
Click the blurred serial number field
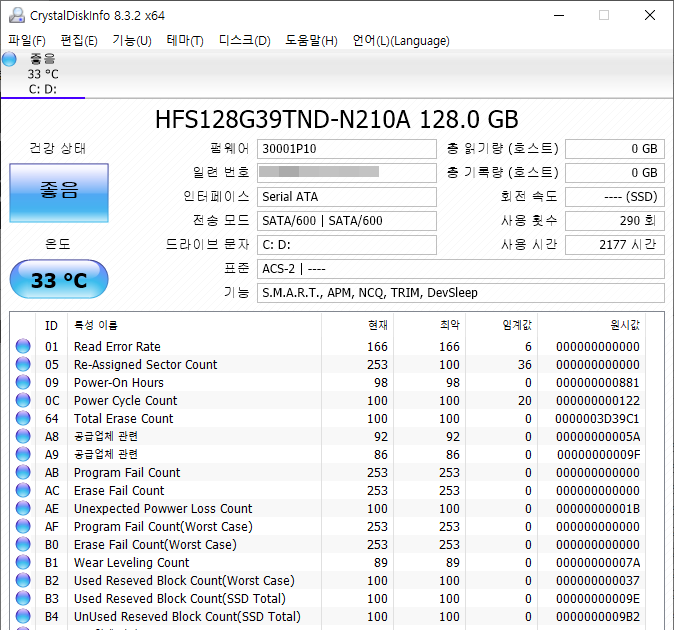pos(346,173)
